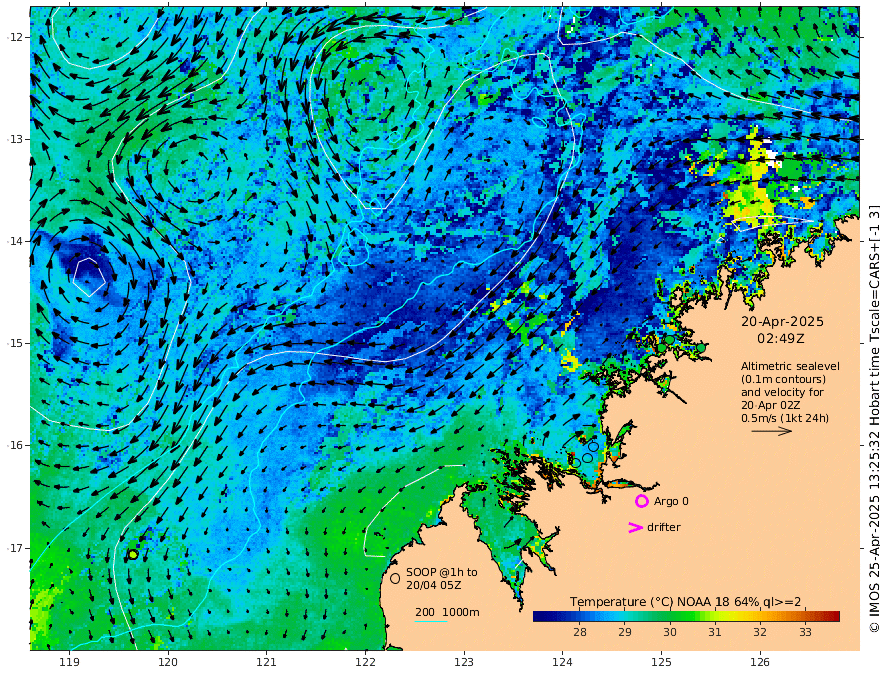The width and height of the screenshot is (880, 680).
Task: Click the longitude axis label 120
Action: (x=168, y=663)
